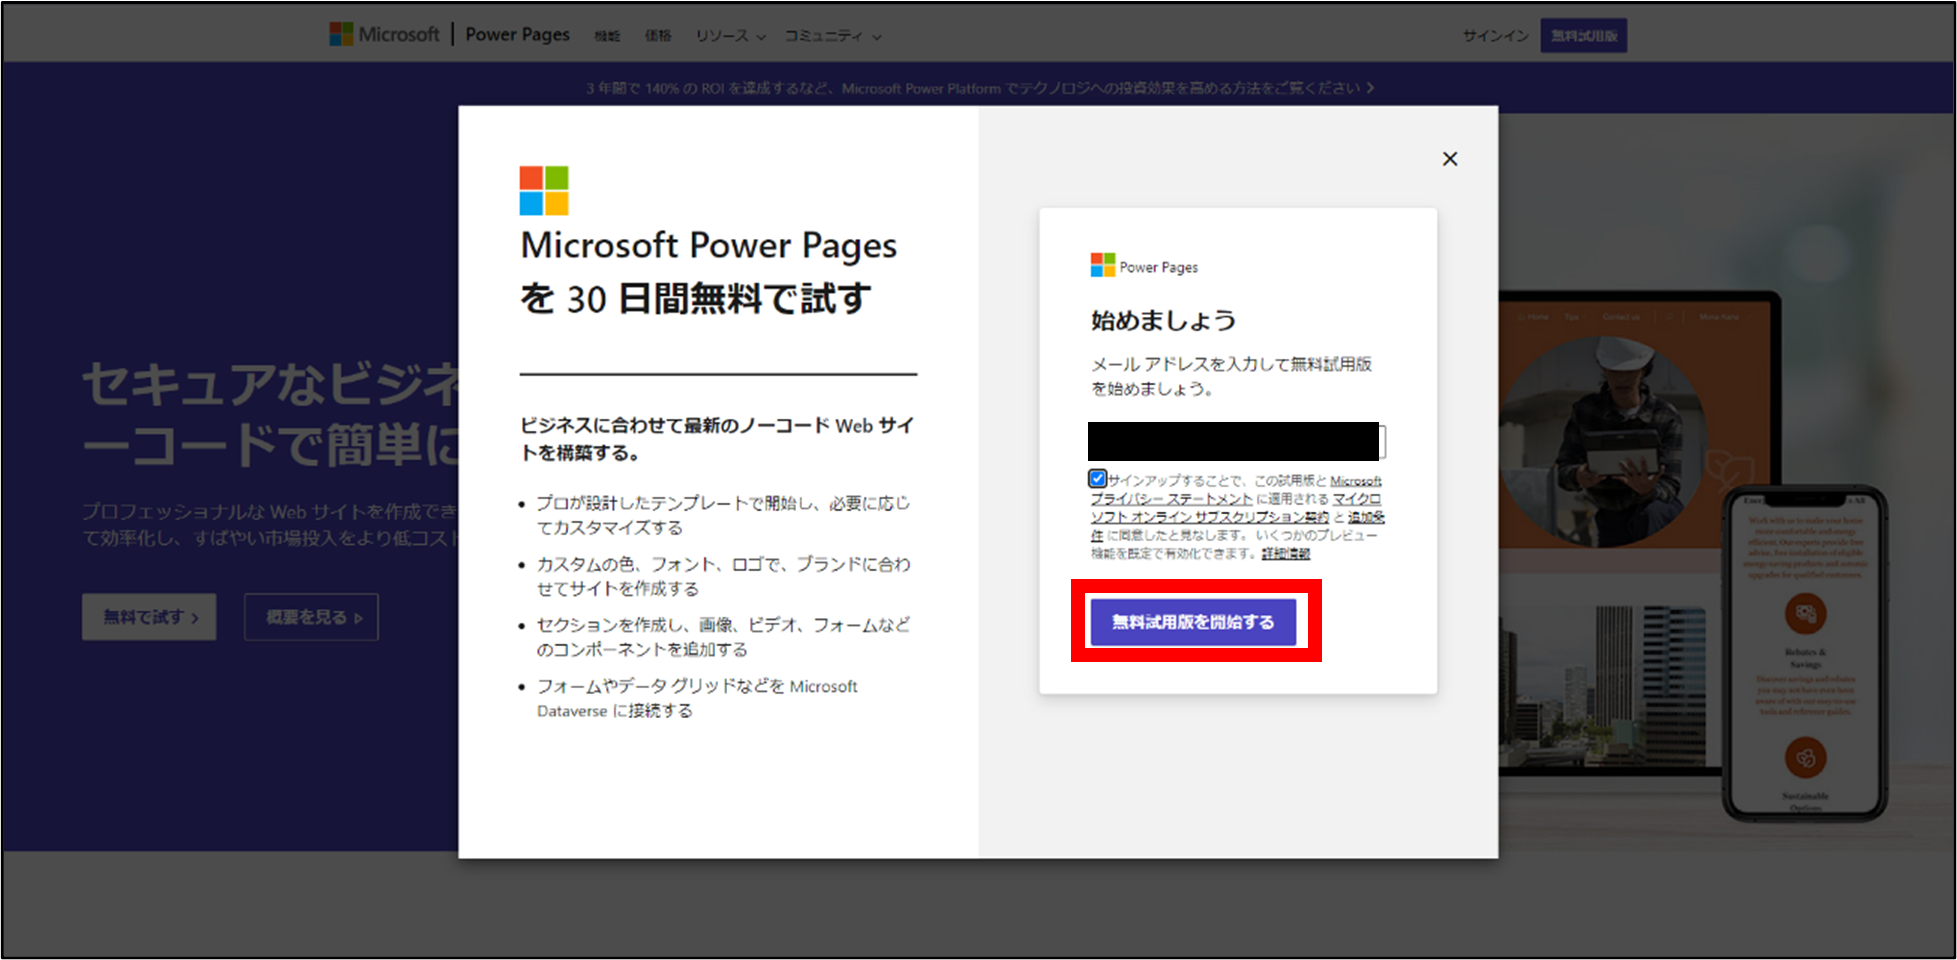Viewport: 1957px width, 960px height.
Task: Click the arrow on ROI banner
Action: tap(1370, 88)
